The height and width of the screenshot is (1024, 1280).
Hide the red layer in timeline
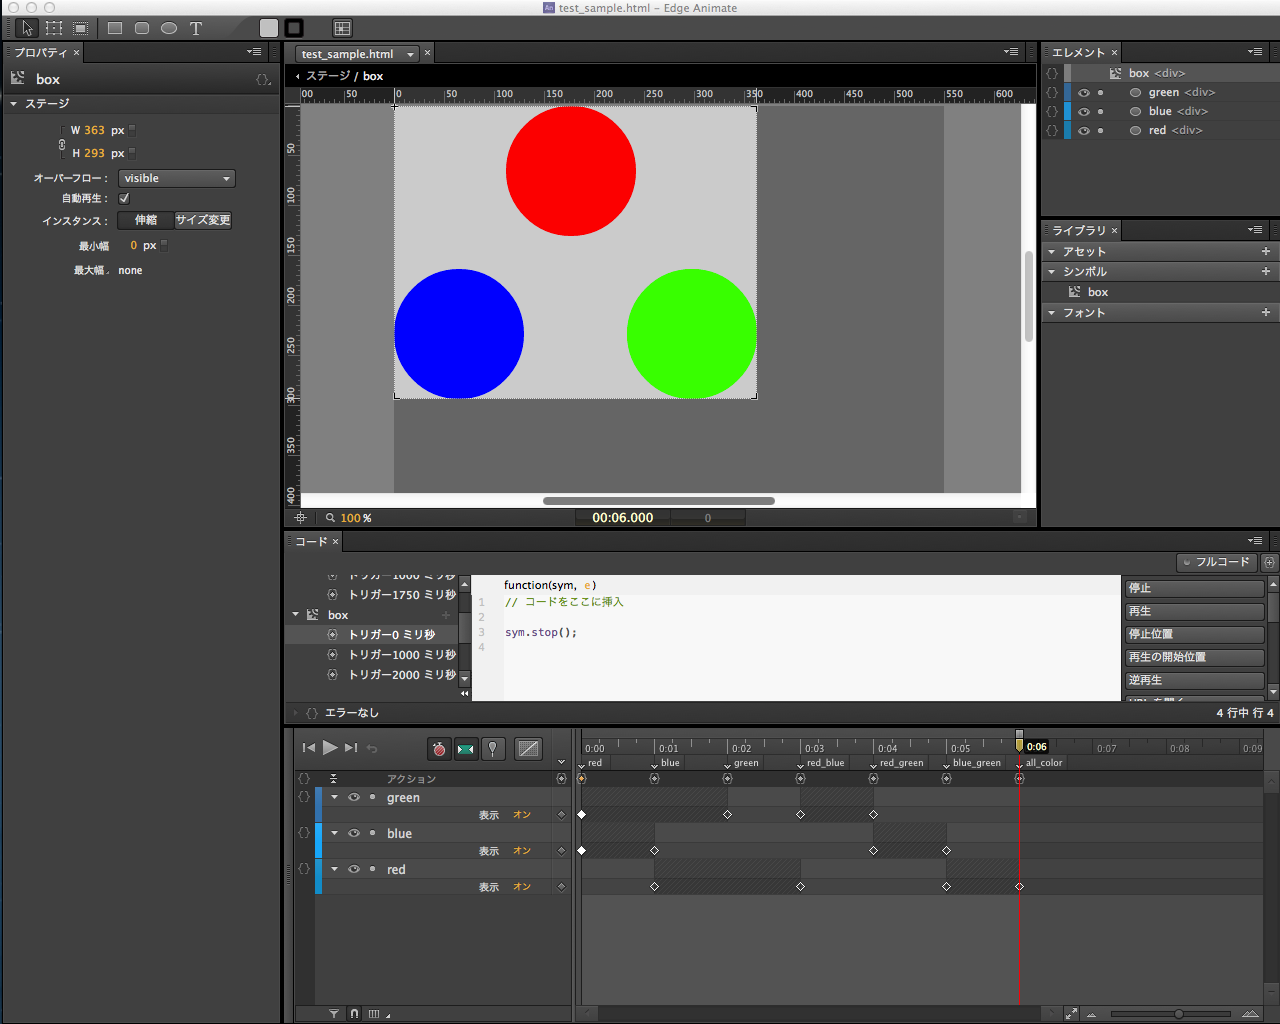tap(354, 869)
